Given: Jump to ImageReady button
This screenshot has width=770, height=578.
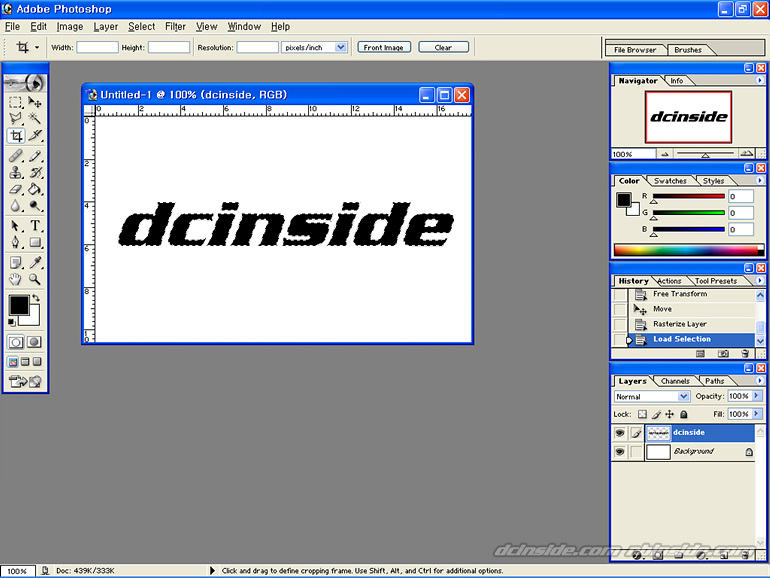Looking at the screenshot, I should [x=25, y=382].
